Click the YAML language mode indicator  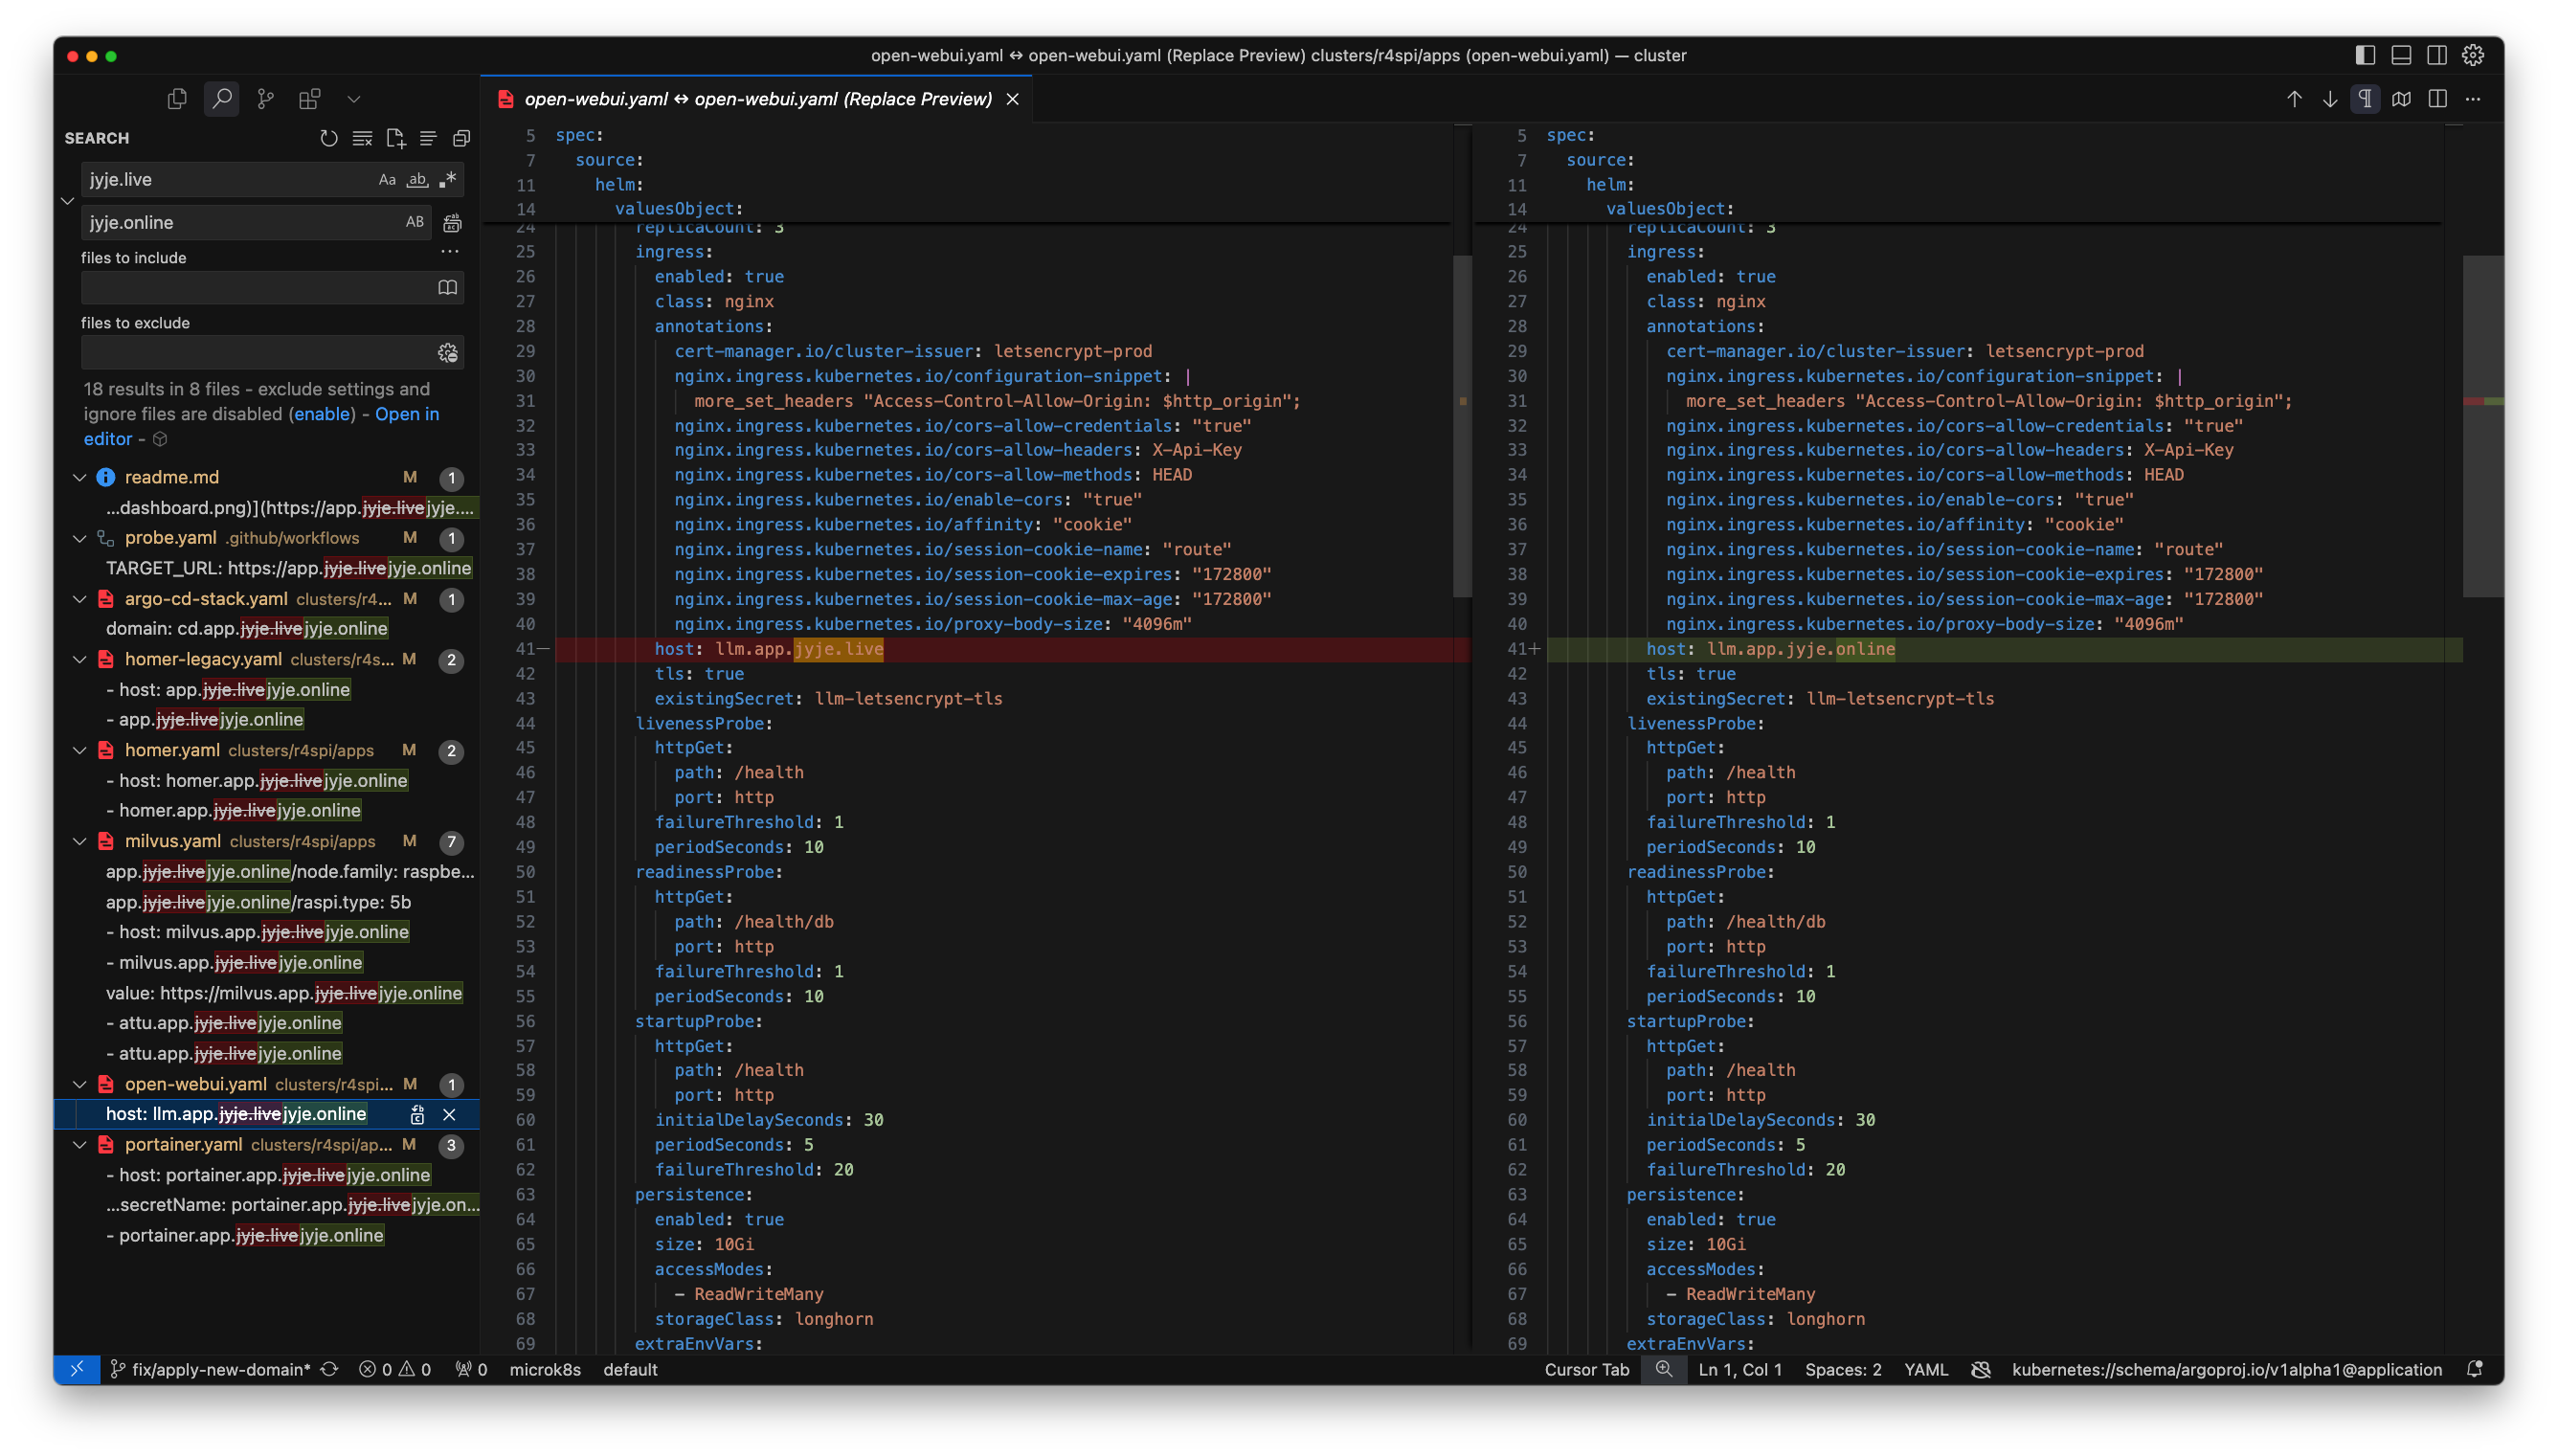click(1925, 1369)
